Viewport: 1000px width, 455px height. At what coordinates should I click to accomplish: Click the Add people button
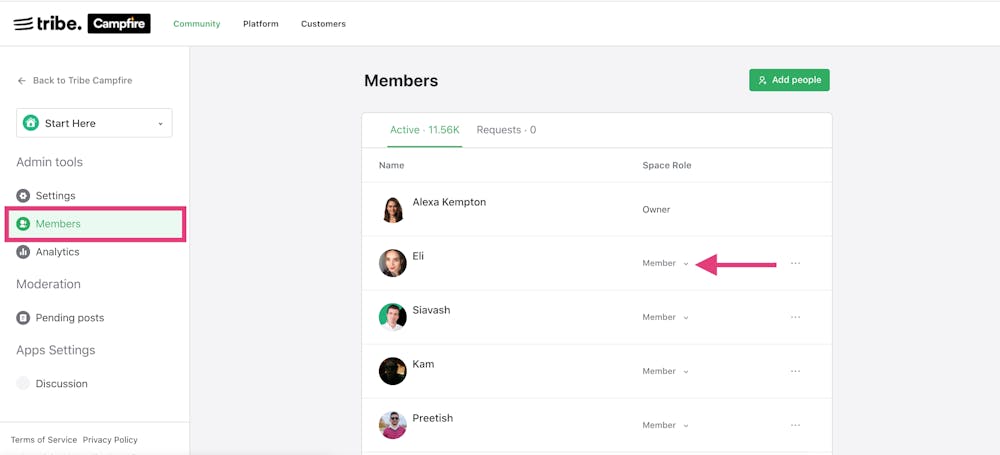coord(789,80)
